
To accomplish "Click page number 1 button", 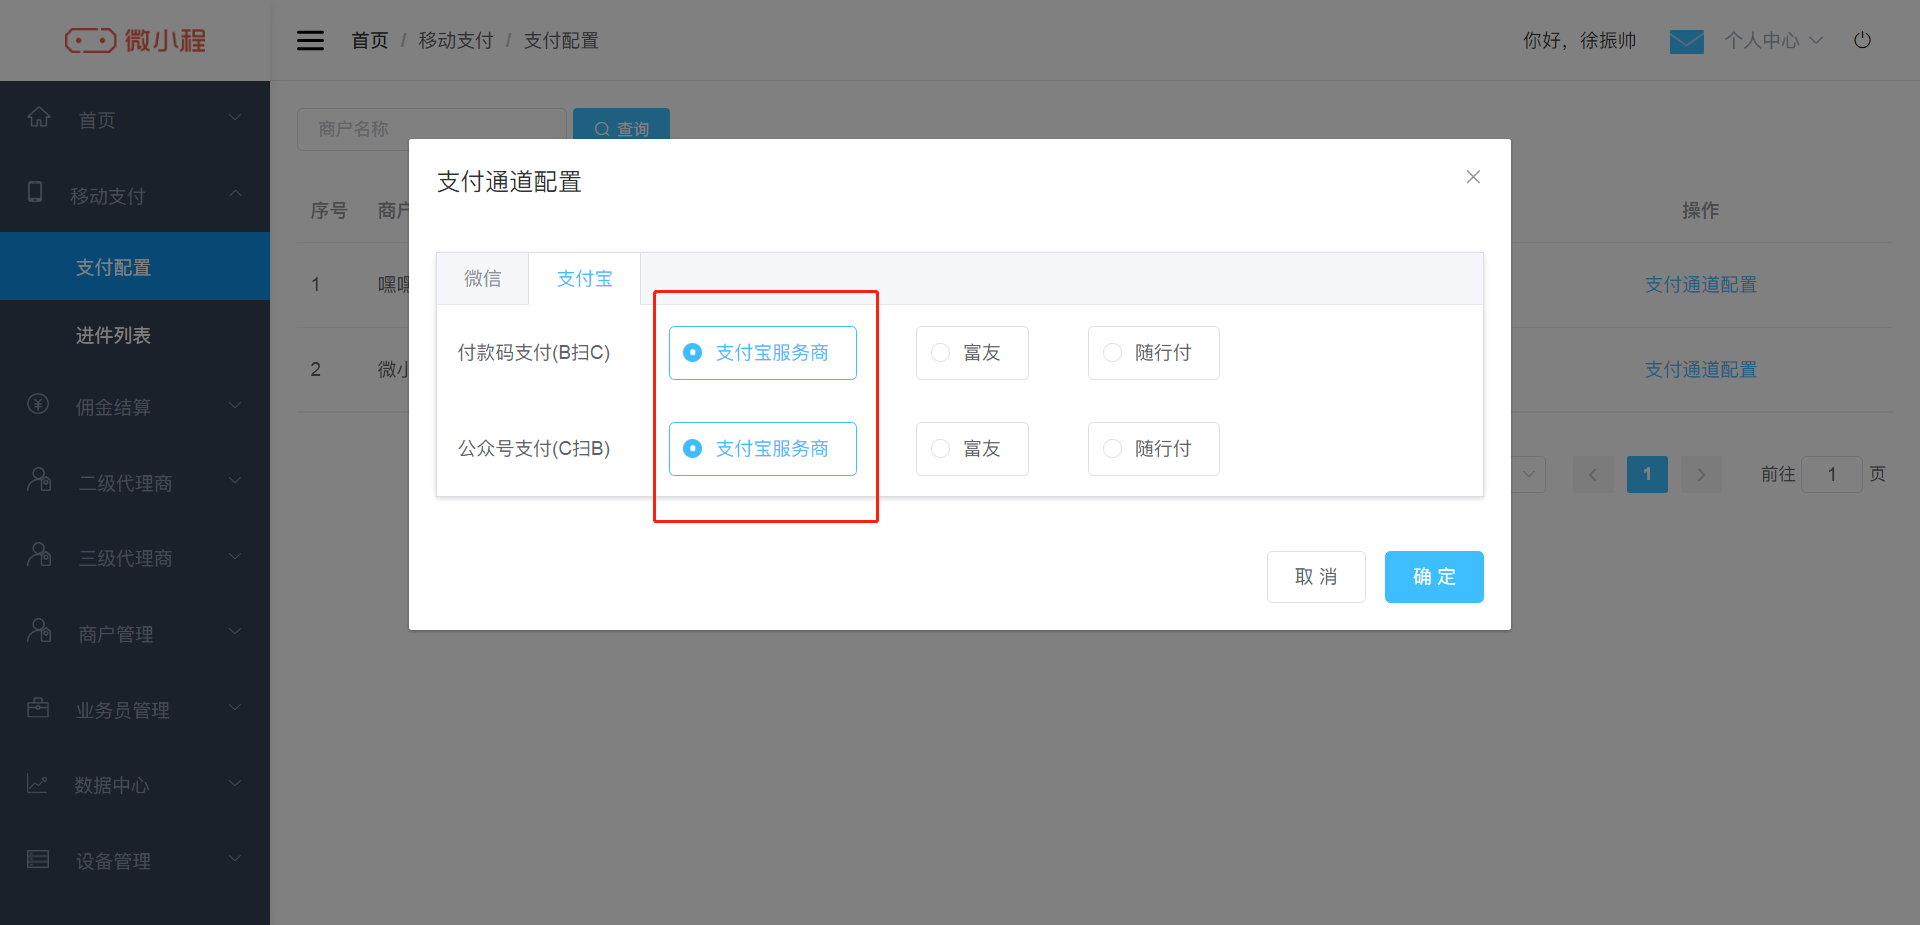I will 1647,474.
